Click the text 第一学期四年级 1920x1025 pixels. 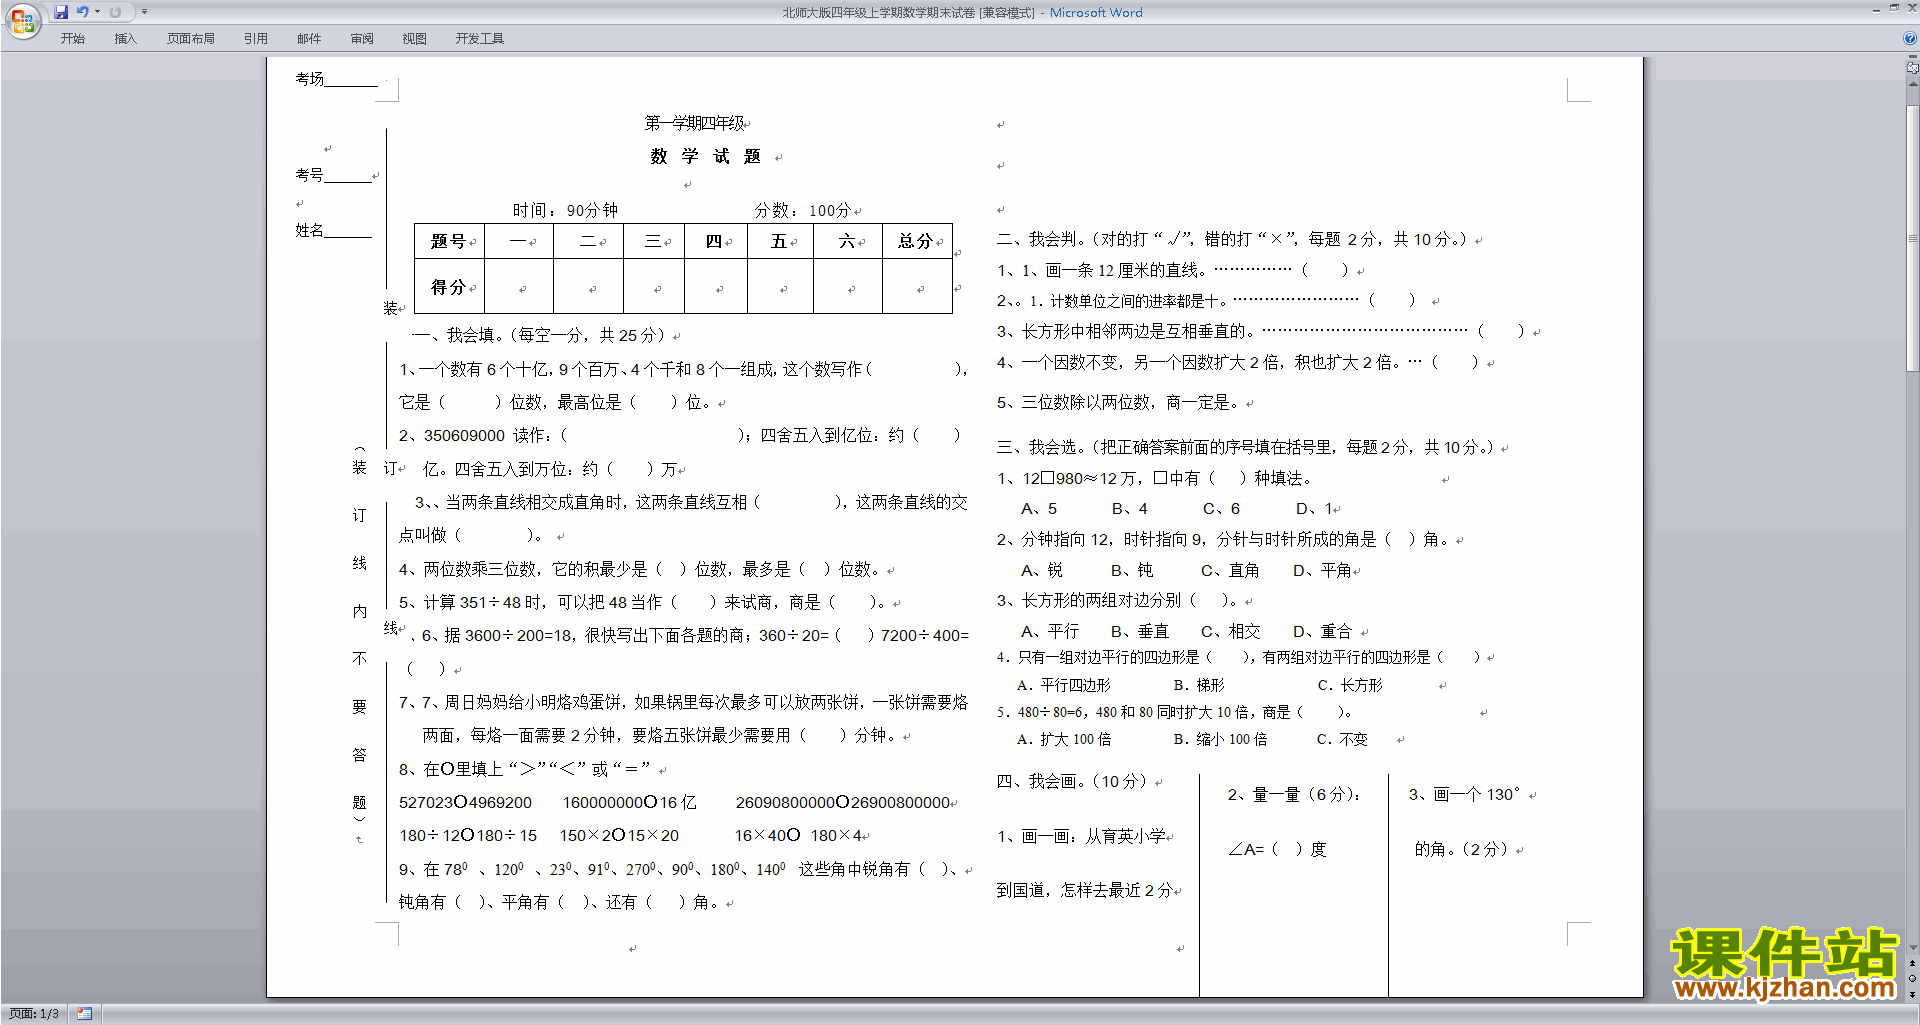(695, 123)
